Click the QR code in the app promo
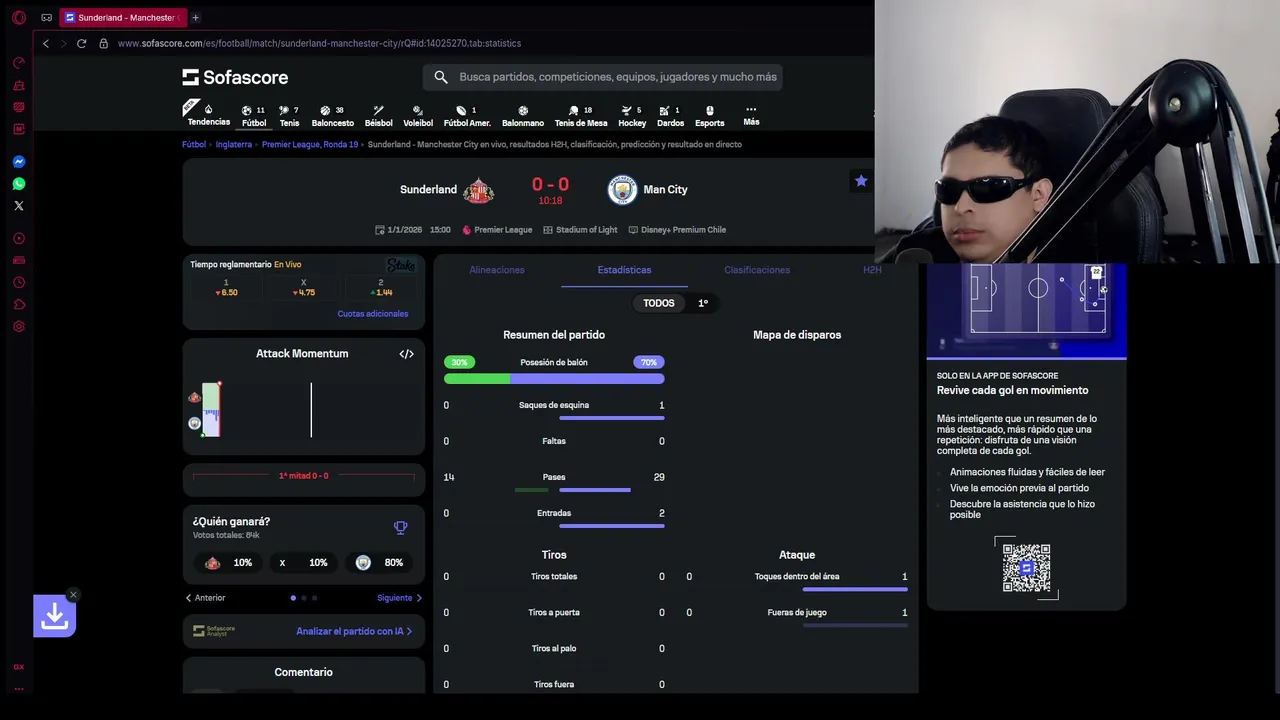The image size is (1280, 720). 1026,568
